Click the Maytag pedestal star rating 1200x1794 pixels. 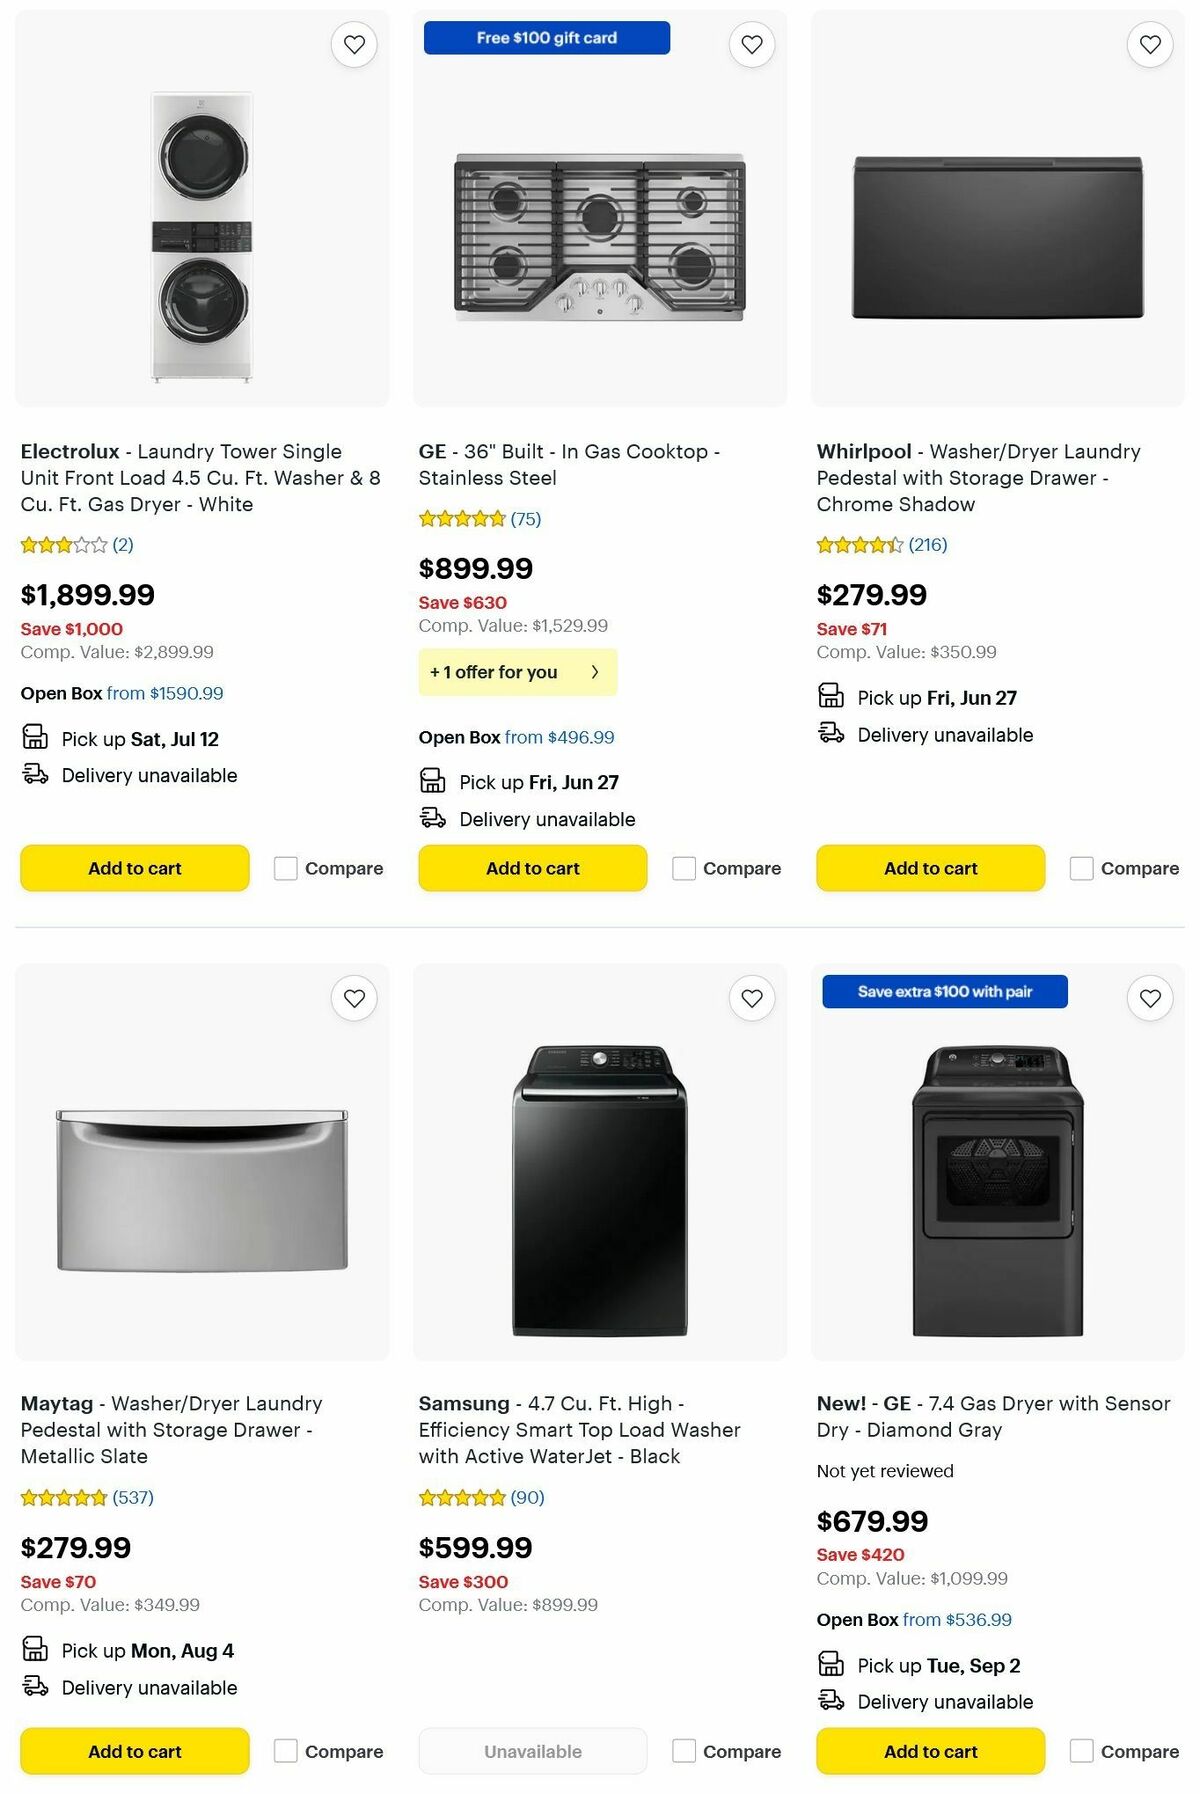[63, 1498]
